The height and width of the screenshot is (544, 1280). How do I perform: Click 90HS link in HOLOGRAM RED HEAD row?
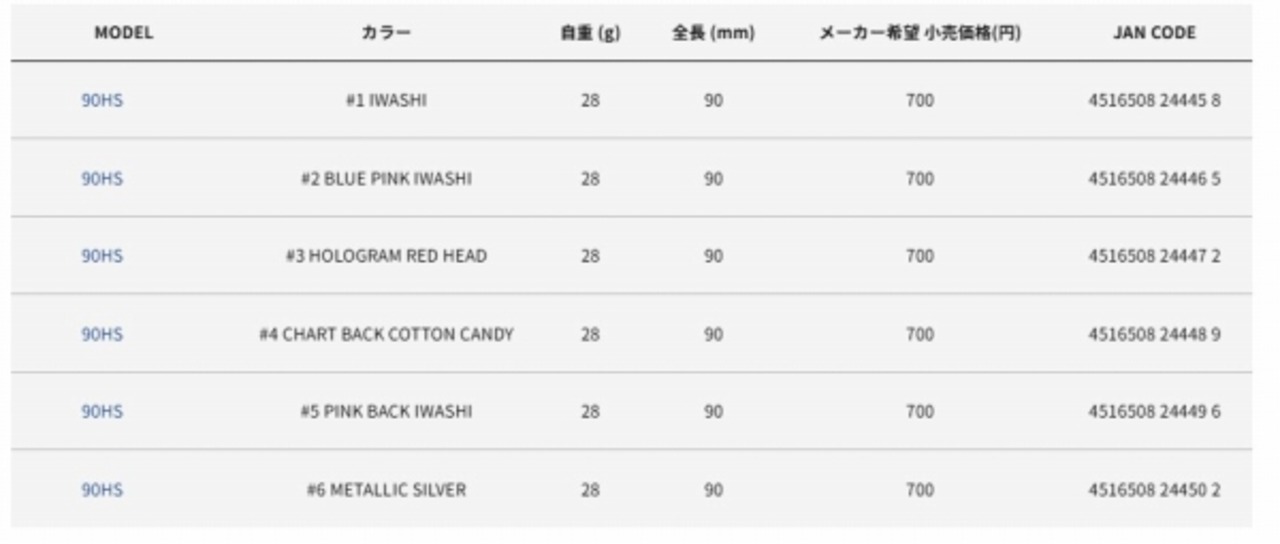tap(102, 256)
